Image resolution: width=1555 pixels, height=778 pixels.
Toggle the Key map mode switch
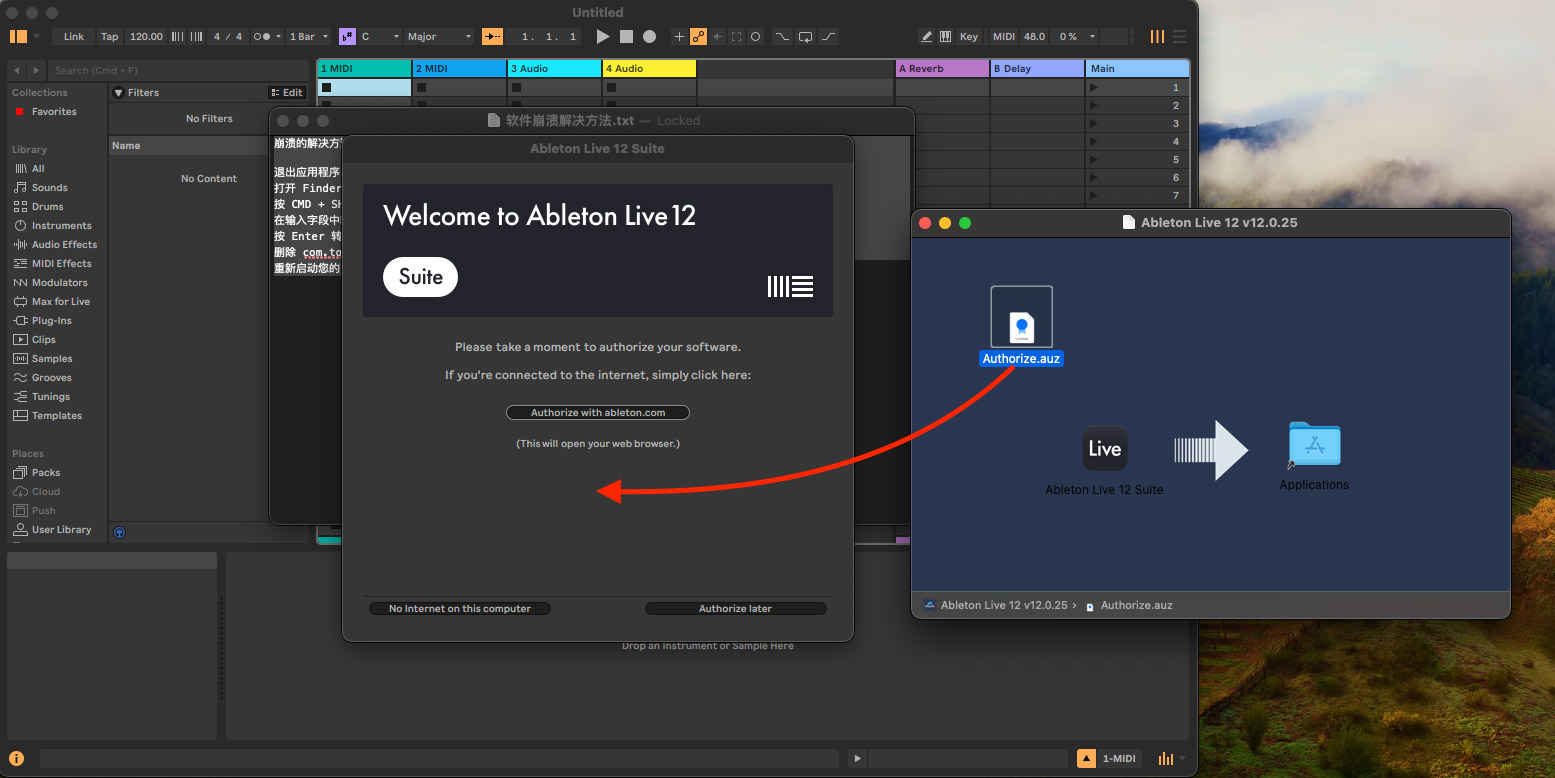click(x=969, y=36)
